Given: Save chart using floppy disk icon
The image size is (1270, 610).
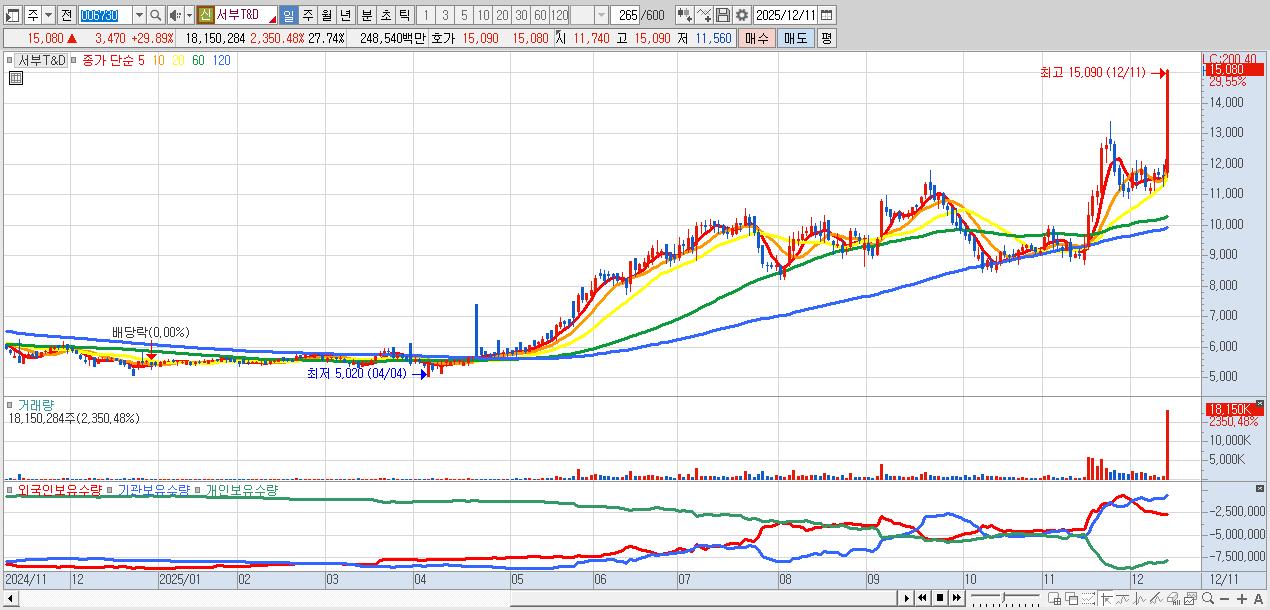Looking at the screenshot, I should point(723,15).
